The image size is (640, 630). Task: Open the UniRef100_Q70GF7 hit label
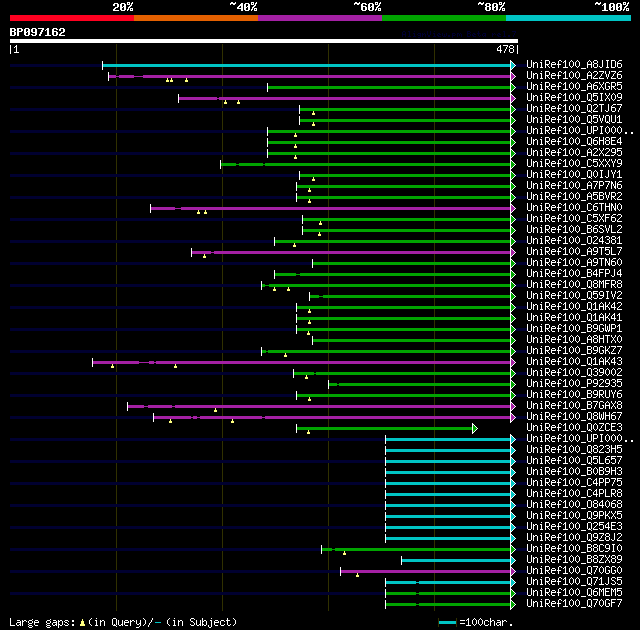click(x=574, y=603)
